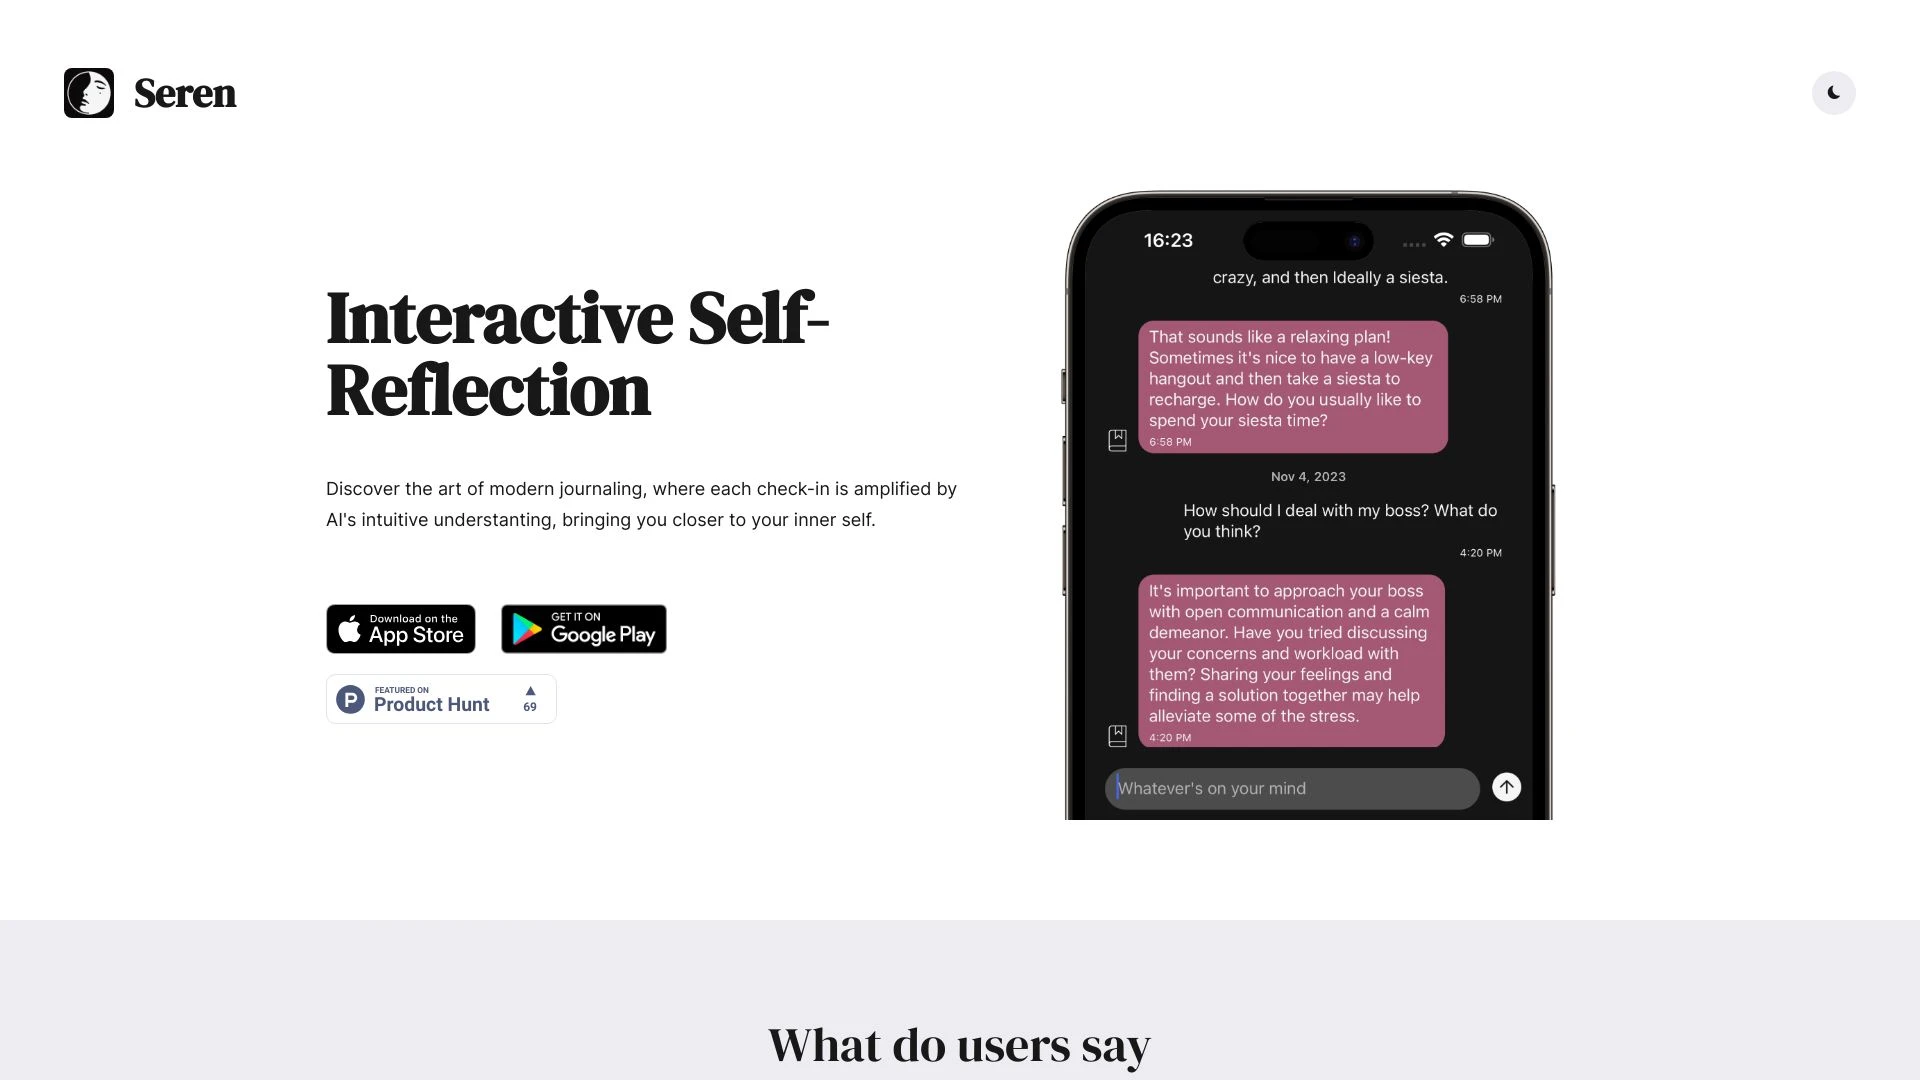Expand the Google Play dropdown options
This screenshot has height=1080, width=1920.
583,629
